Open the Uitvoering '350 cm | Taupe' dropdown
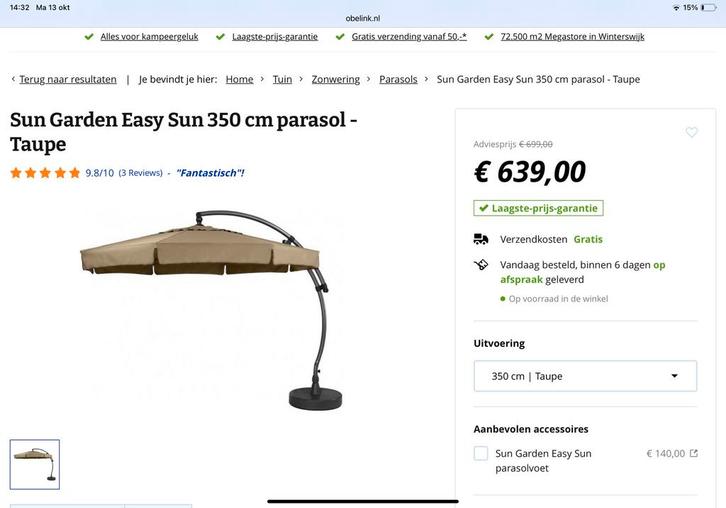 585,376
